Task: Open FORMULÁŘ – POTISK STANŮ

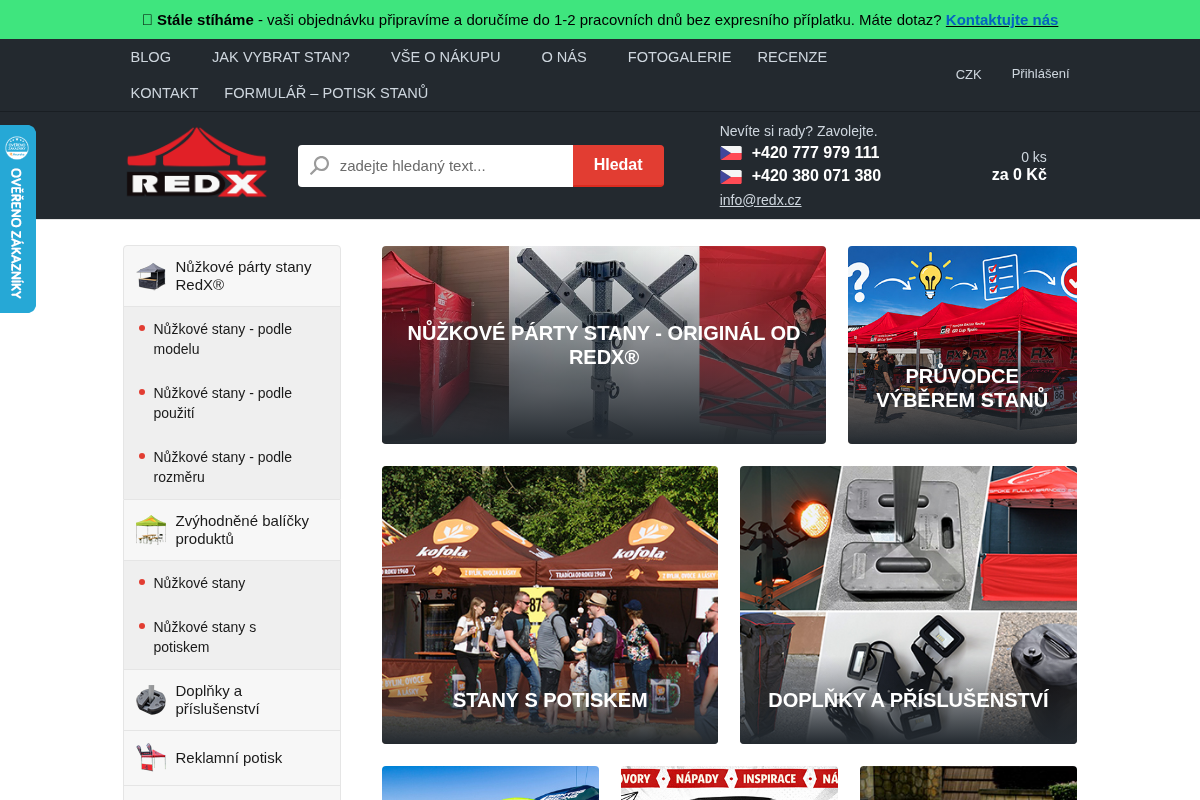Action: [x=326, y=93]
